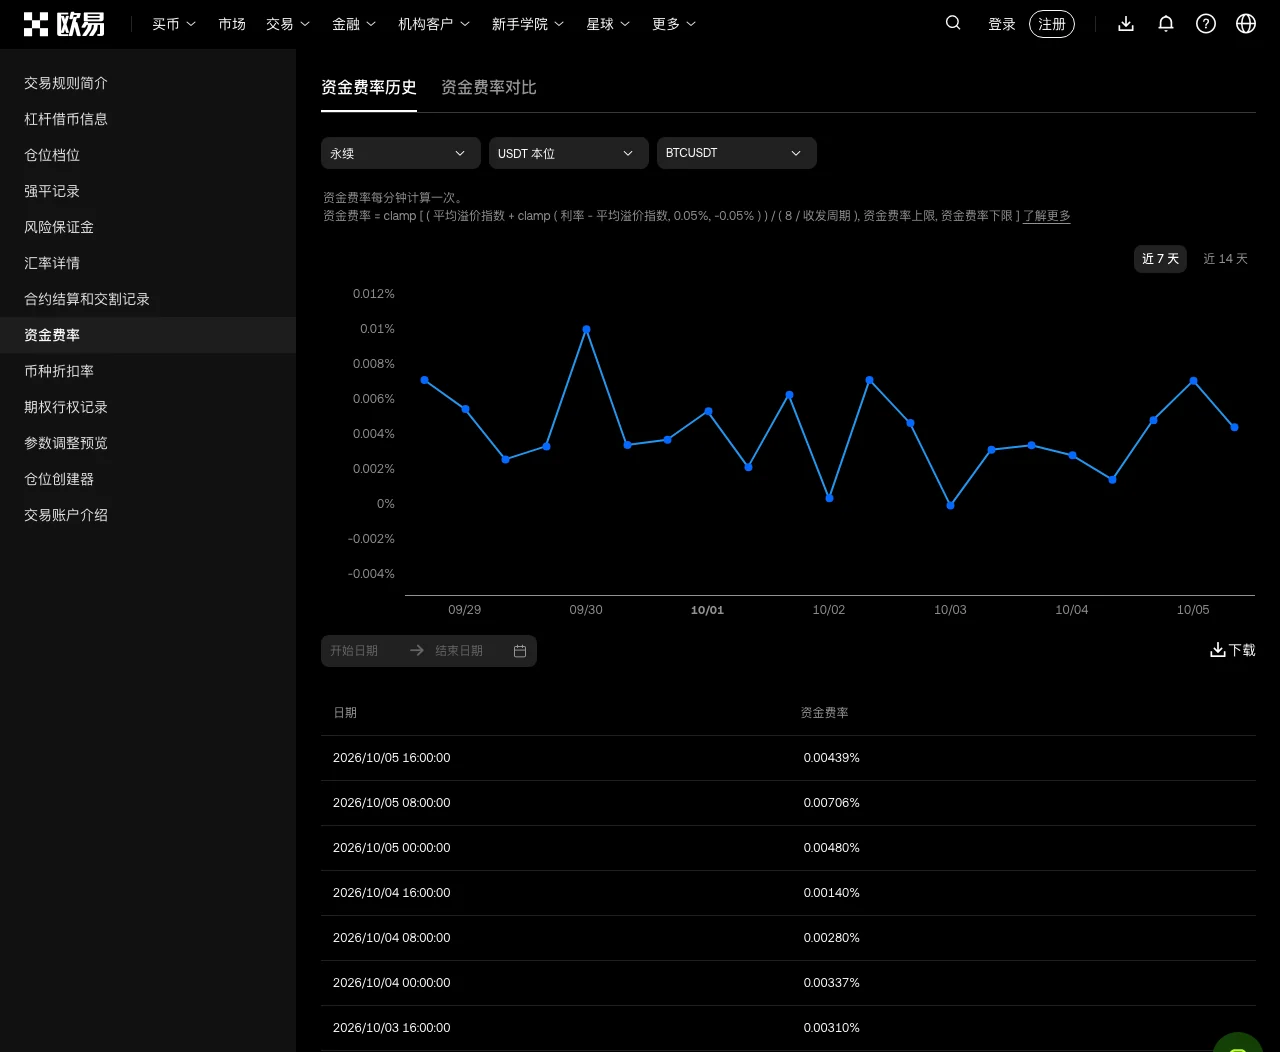Open the USDT 本位 dropdown

coord(569,153)
